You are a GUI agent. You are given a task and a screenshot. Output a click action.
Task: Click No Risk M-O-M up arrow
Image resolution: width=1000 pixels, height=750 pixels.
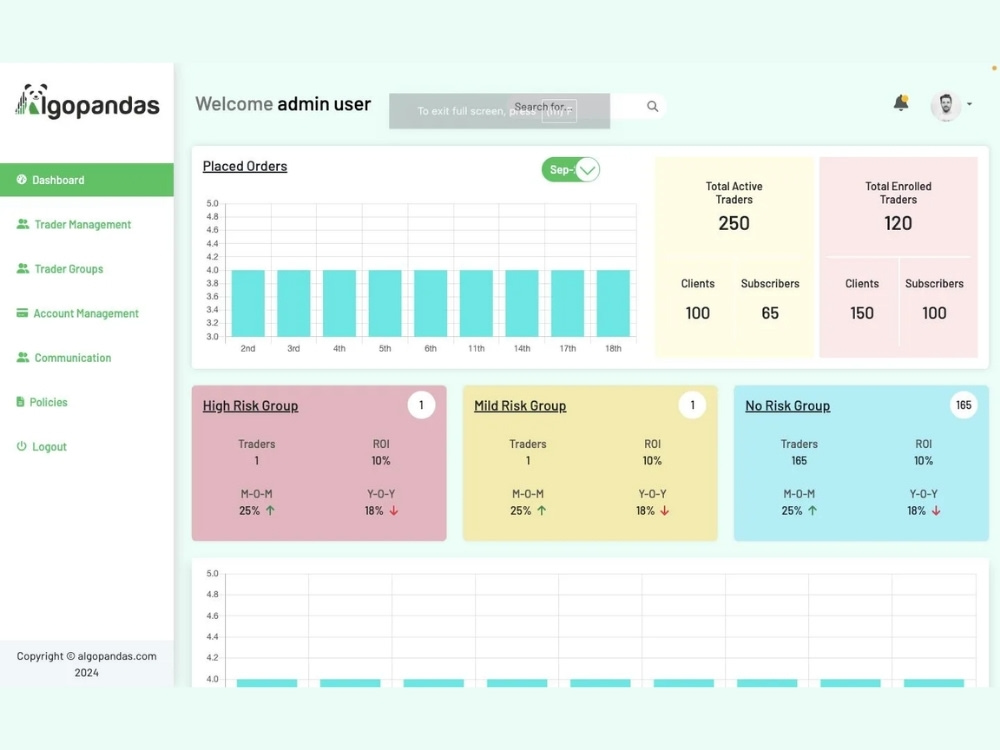[812, 510]
